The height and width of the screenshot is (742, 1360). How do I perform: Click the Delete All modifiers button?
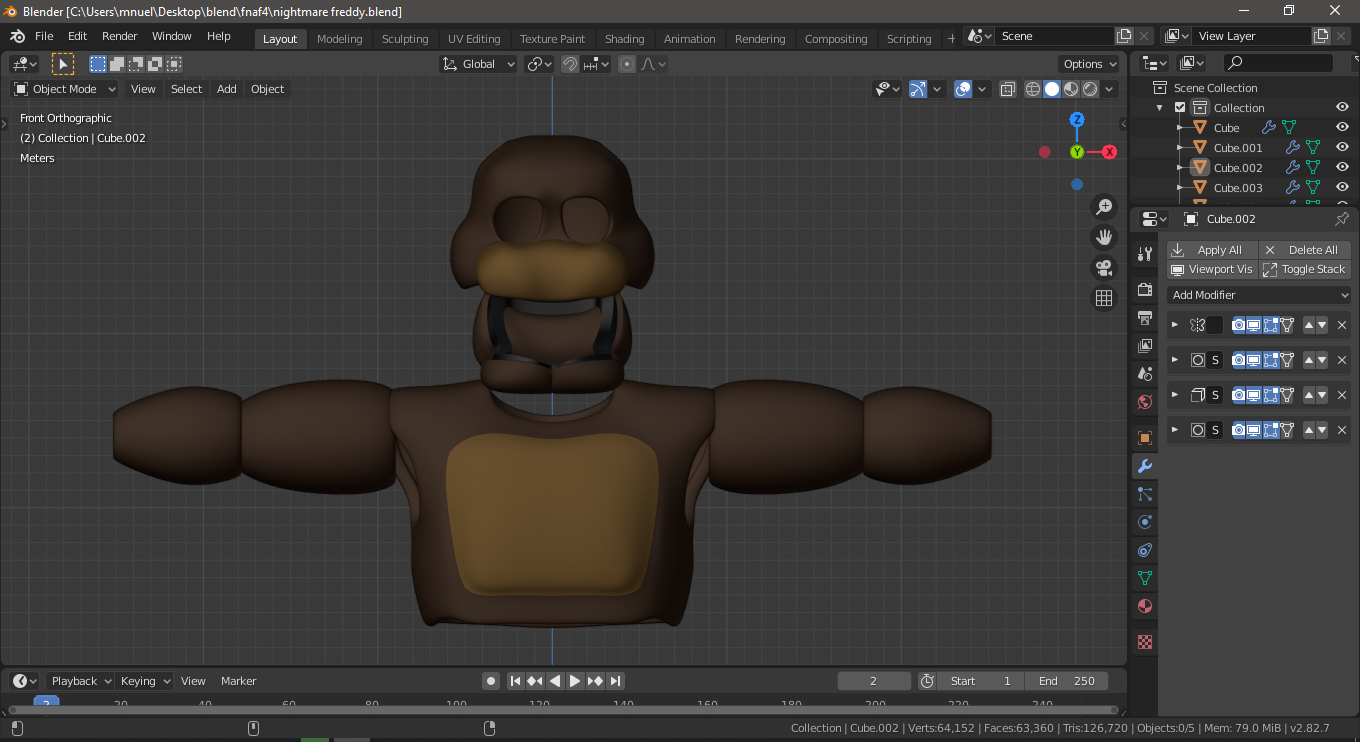point(1305,250)
